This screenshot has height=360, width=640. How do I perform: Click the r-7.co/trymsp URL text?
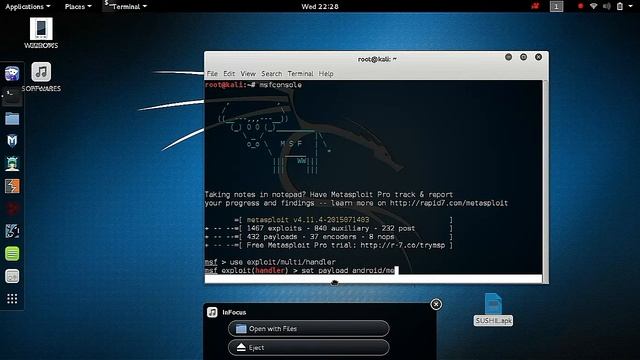click(x=403, y=245)
